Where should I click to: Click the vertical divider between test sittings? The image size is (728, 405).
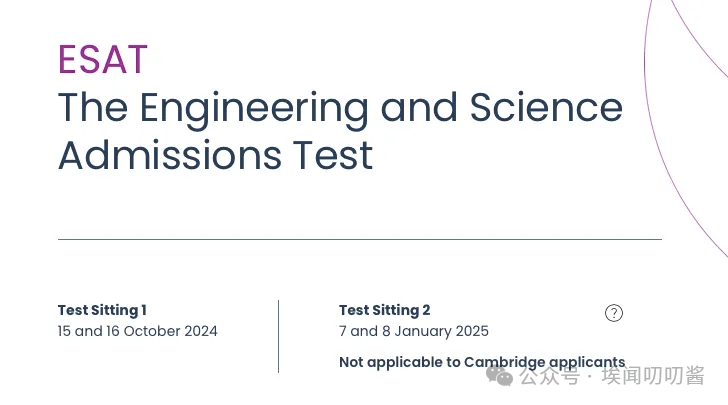coord(279,336)
